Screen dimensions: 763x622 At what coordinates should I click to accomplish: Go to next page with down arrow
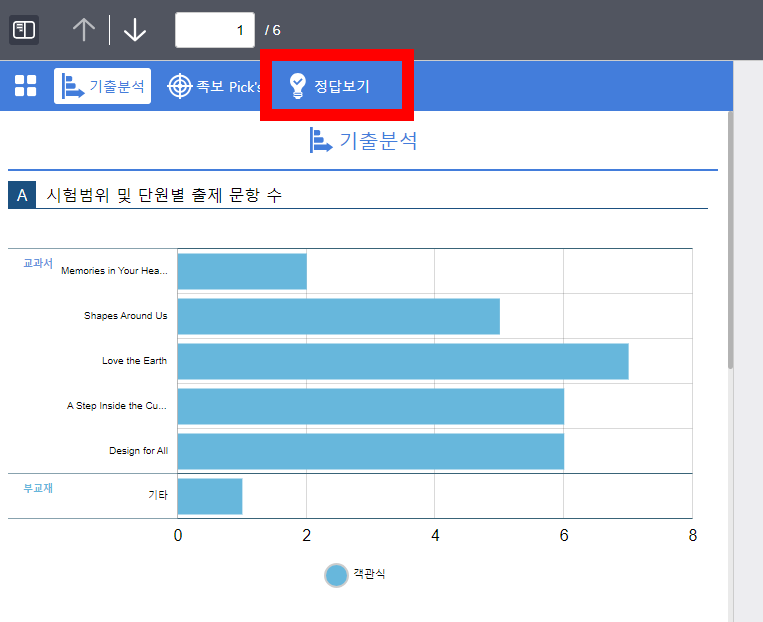click(135, 30)
